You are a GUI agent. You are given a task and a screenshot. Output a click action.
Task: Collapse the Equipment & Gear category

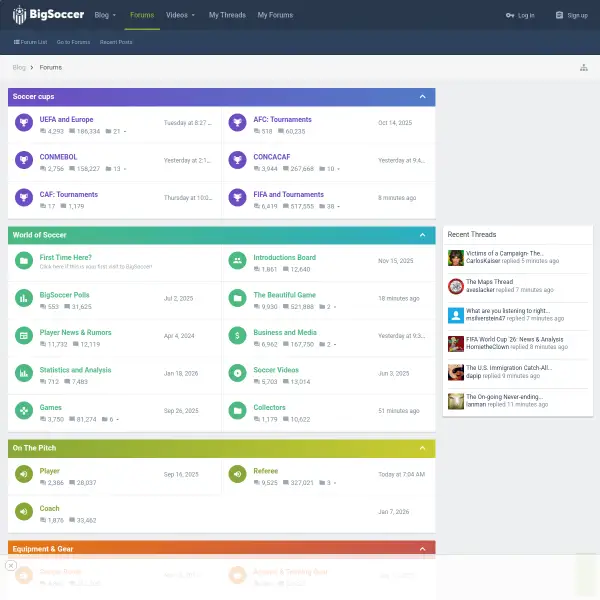pyautogui.click(x=422, y=549)
